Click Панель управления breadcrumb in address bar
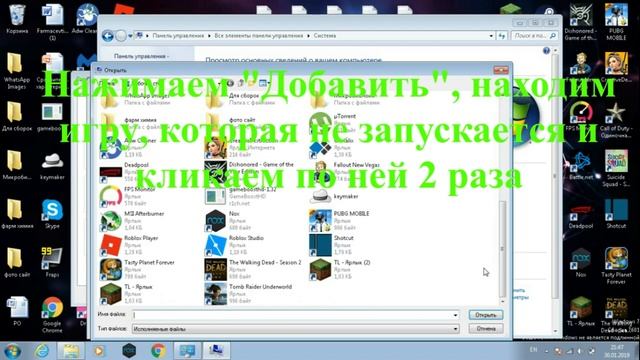640x360 pixels. click(x=178, y=36)
